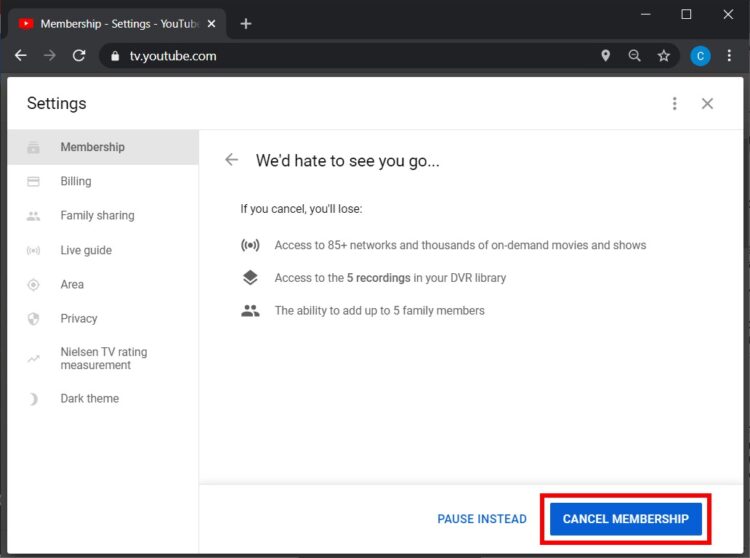Close the Membership - Settings tab
750x558 pixels.
point(211,23)
